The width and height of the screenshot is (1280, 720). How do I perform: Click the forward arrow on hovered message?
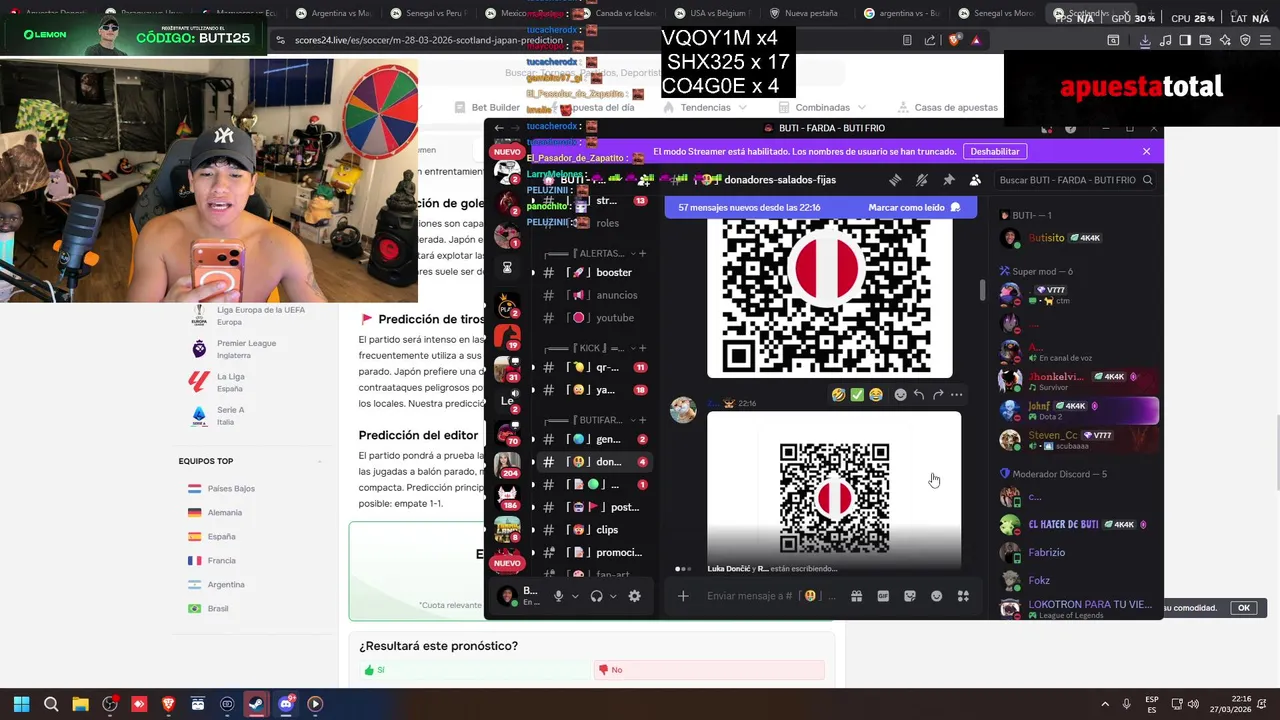938,395
